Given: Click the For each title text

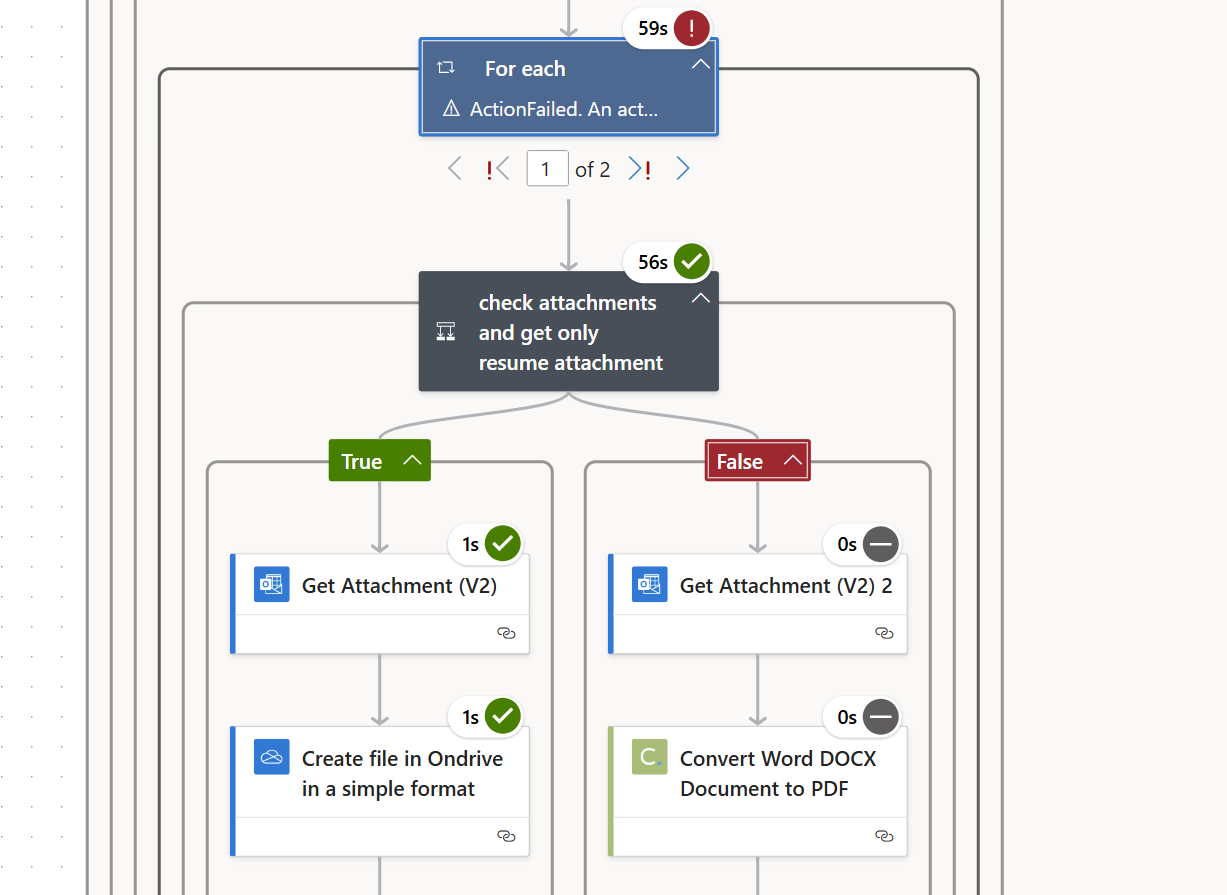Looking at the screenshot, I should 525,68.
